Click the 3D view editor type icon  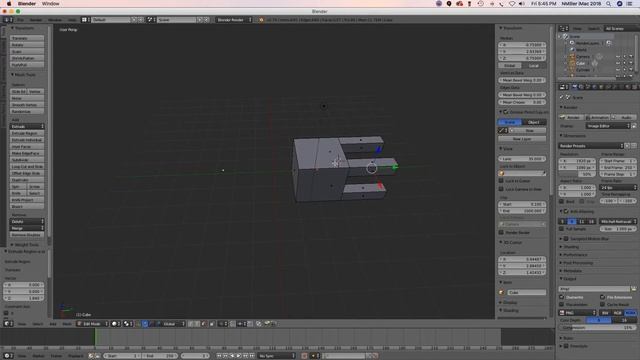(8, 324)
